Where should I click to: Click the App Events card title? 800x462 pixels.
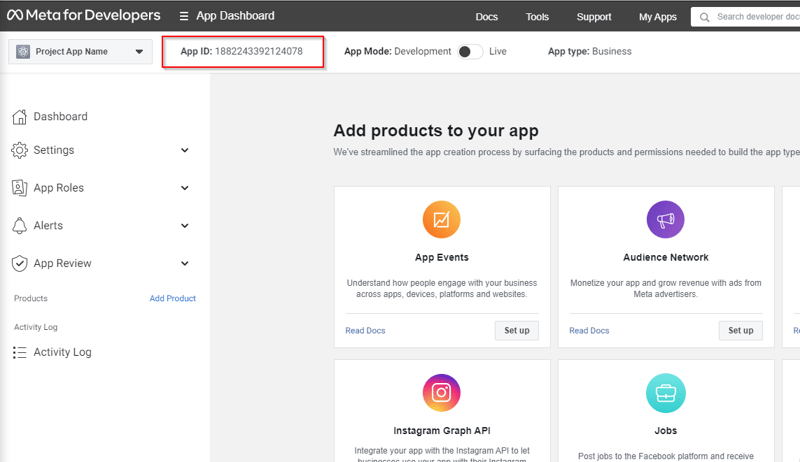click(x=442, y=258)
